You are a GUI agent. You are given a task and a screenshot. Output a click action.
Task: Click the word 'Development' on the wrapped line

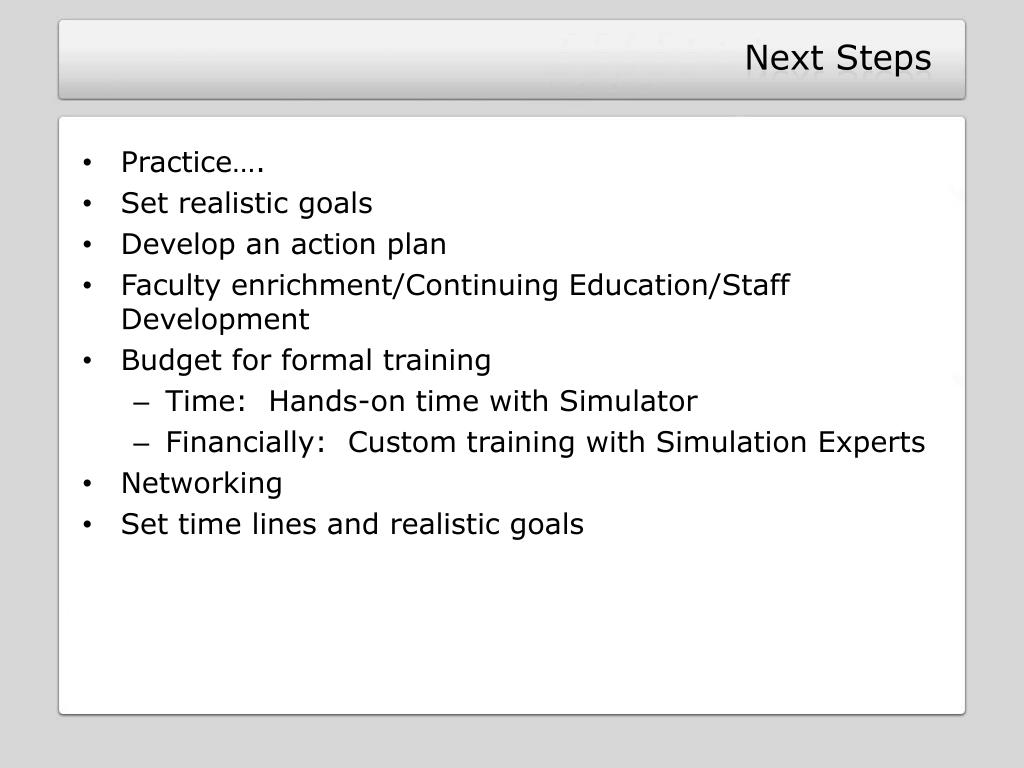click(x=216, y=320)
